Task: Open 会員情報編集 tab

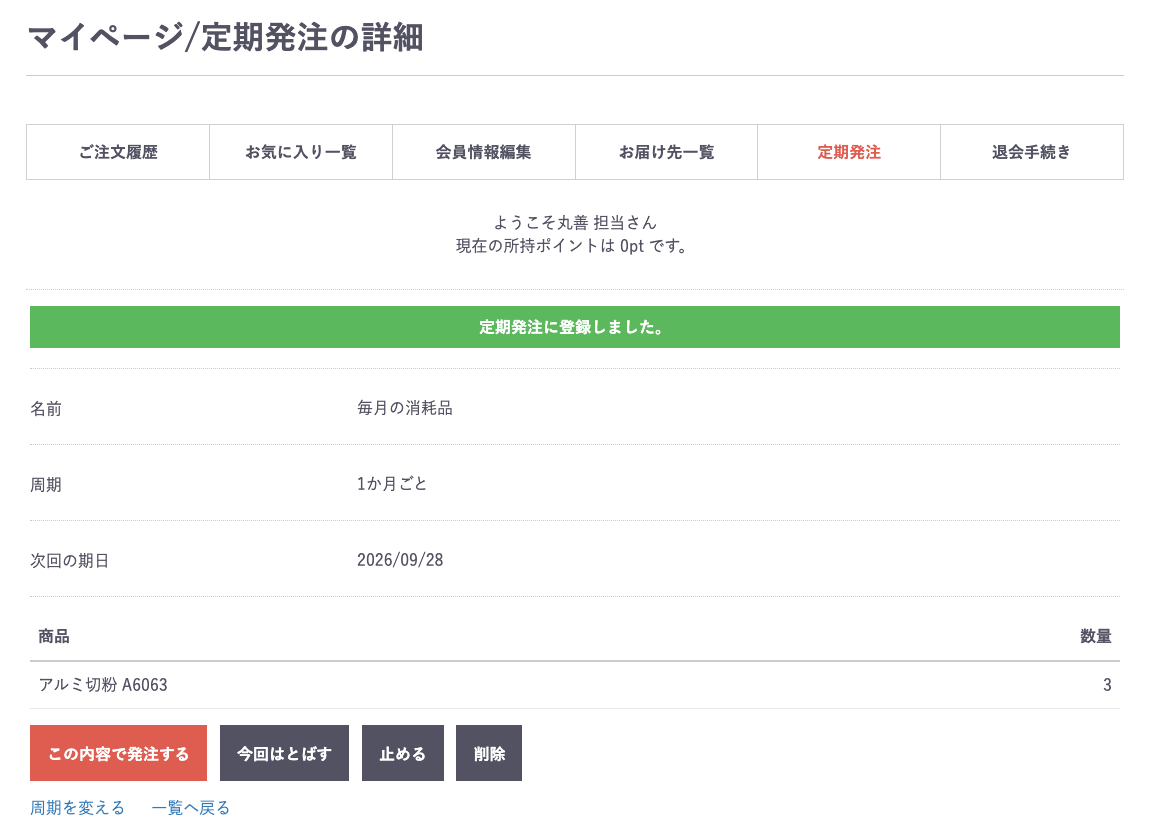Action: point(483,152)
